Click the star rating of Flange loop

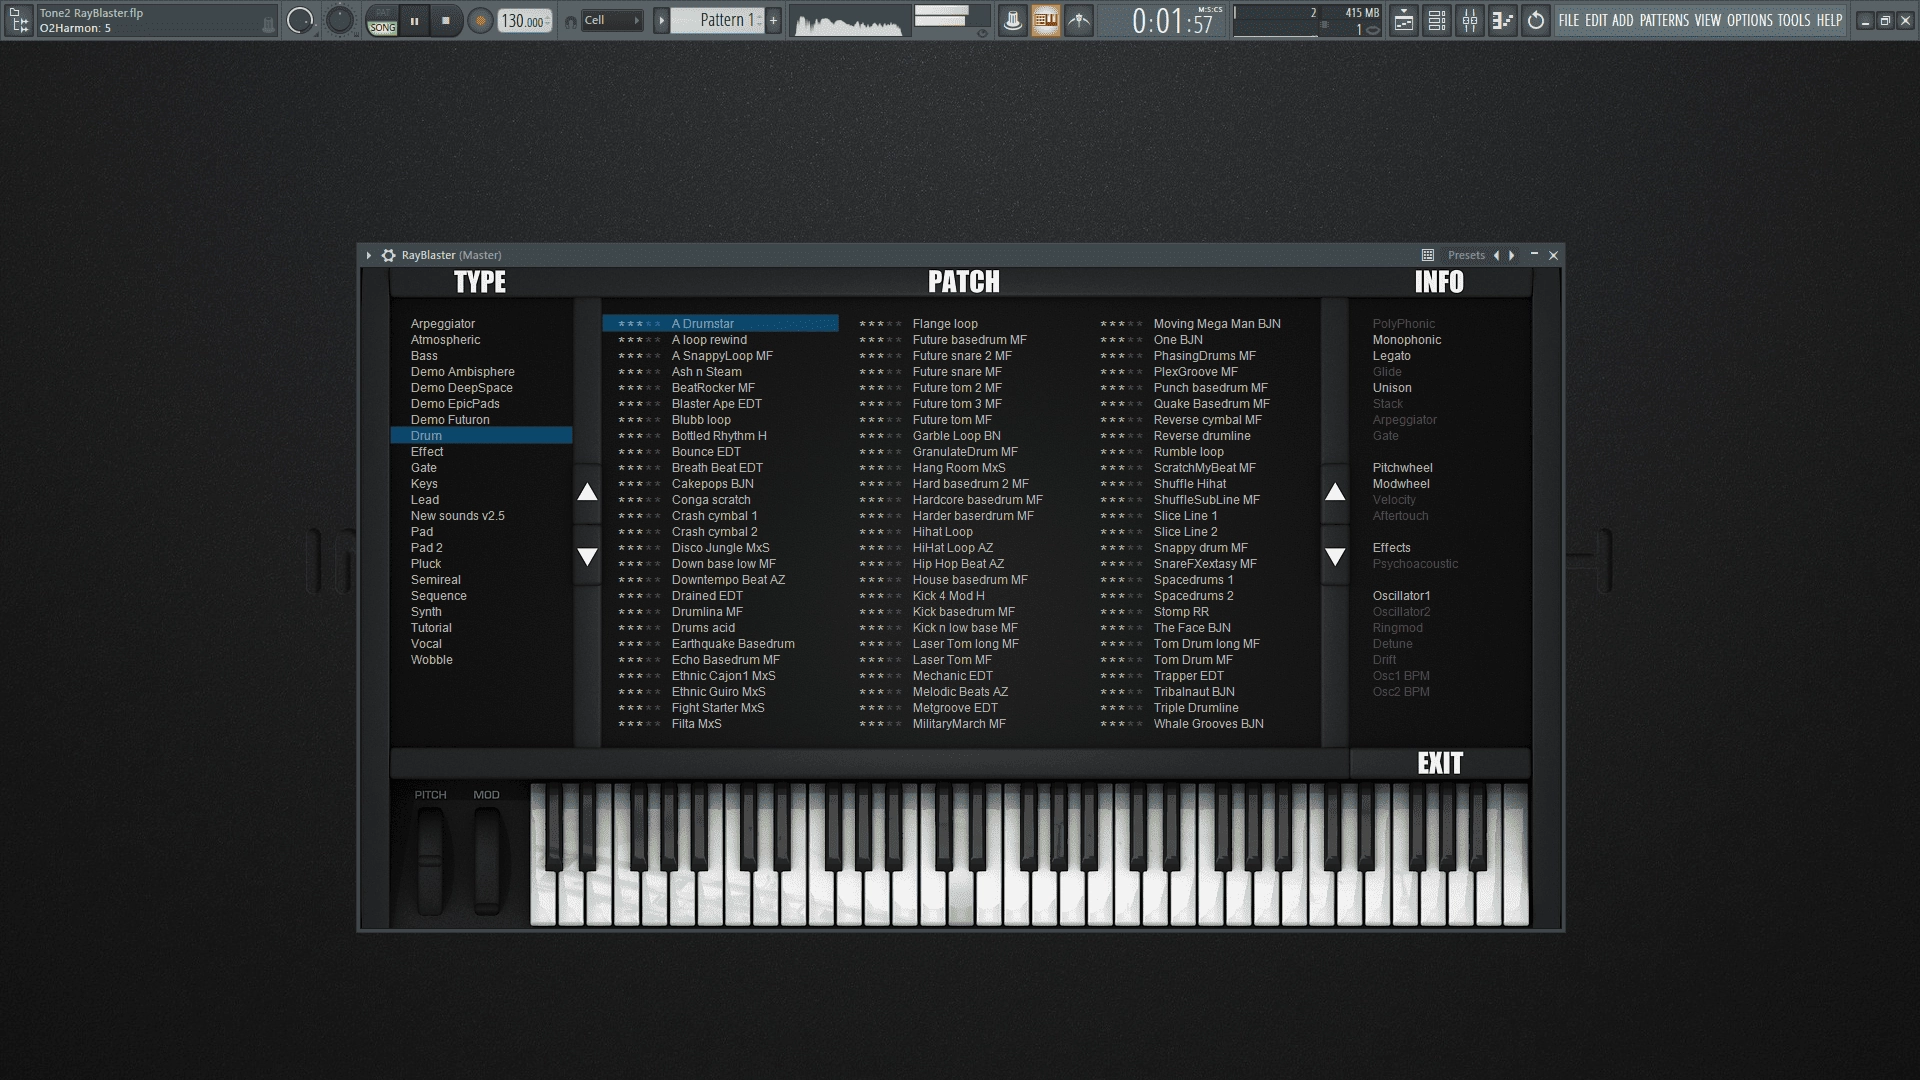[880, 324]
